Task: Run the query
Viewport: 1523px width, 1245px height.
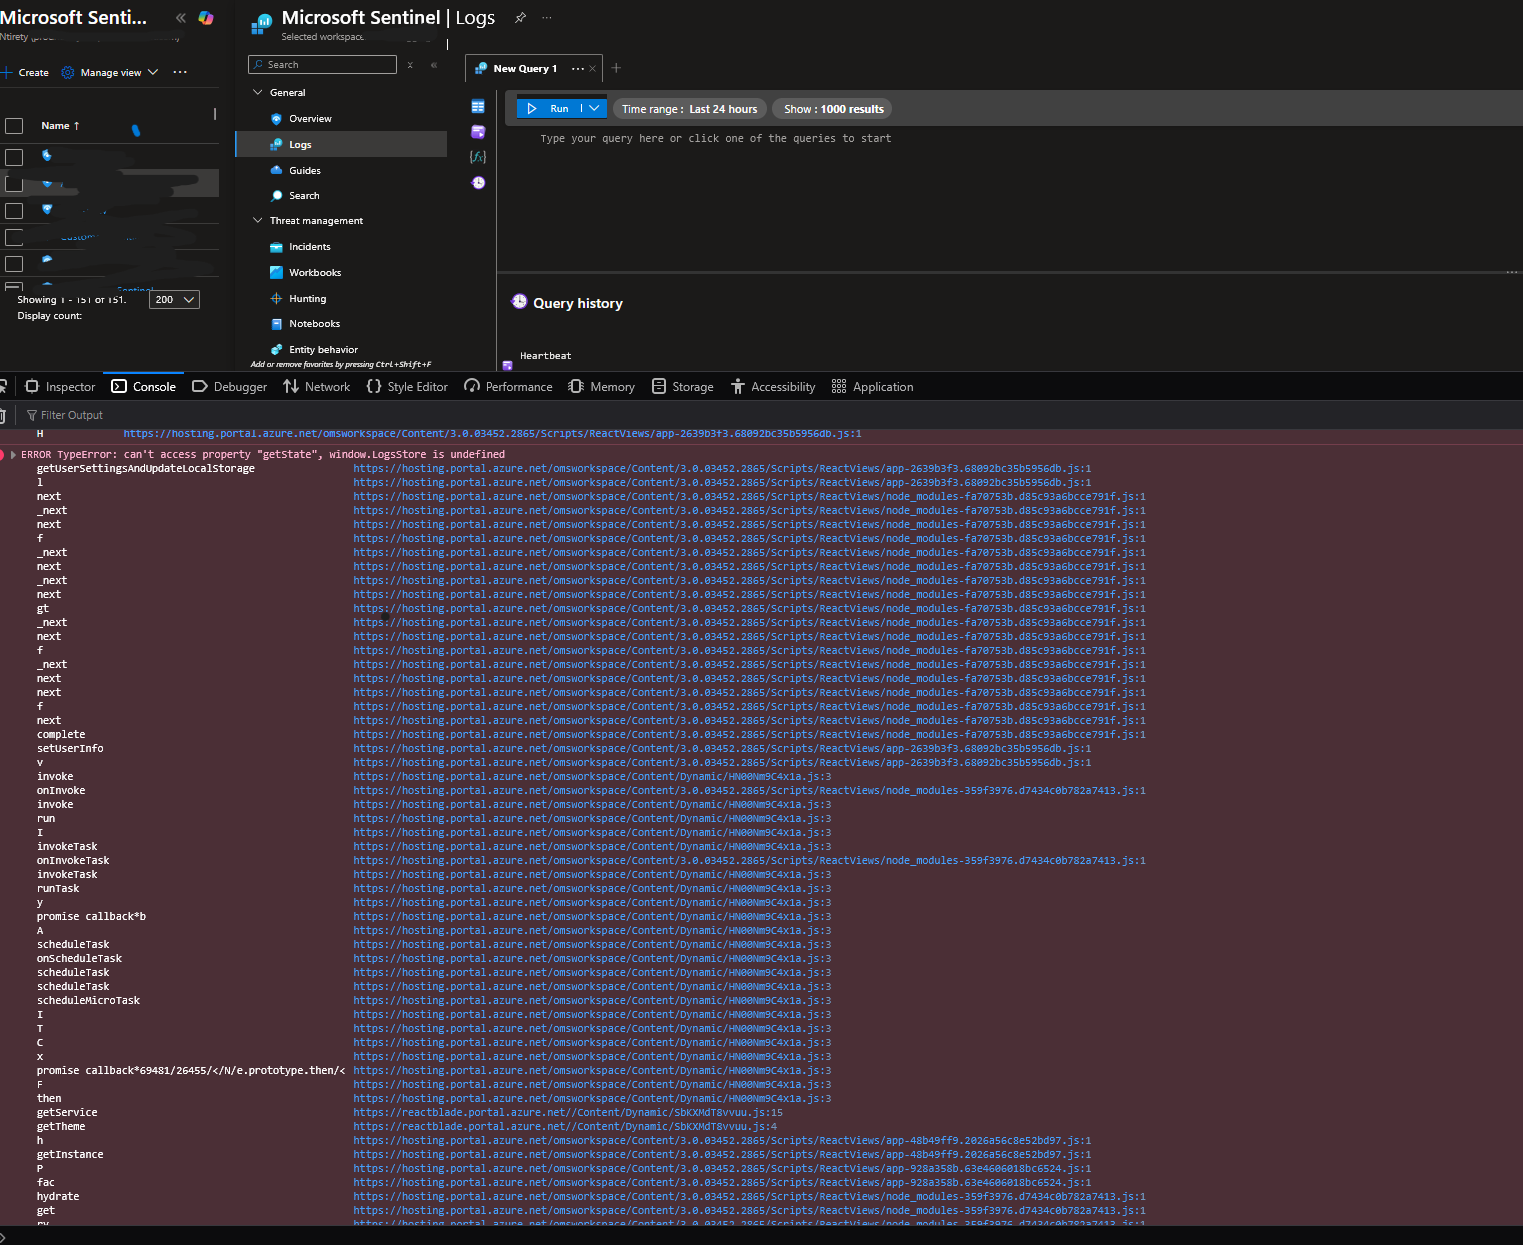Action: coord(548,108)
